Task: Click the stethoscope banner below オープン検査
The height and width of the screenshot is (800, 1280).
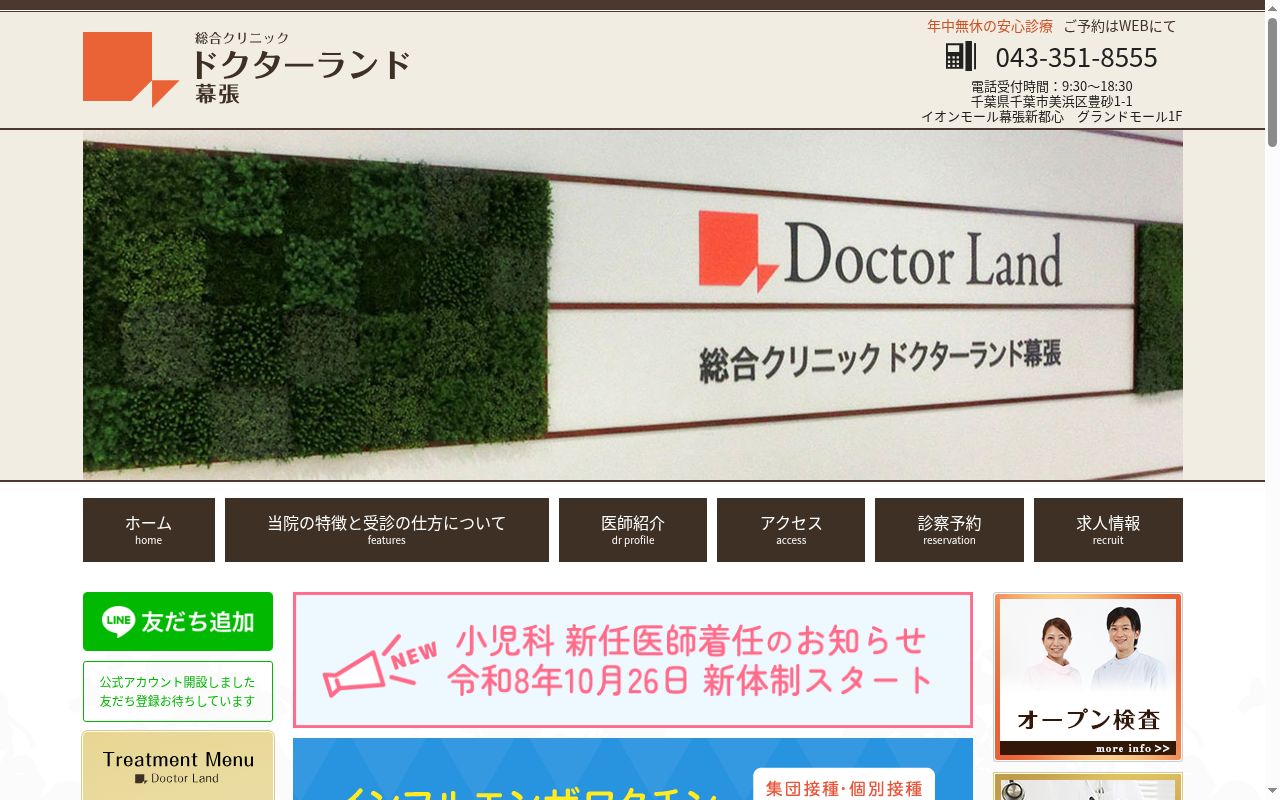Action: pyautogui.click(x=1088, y=786)
